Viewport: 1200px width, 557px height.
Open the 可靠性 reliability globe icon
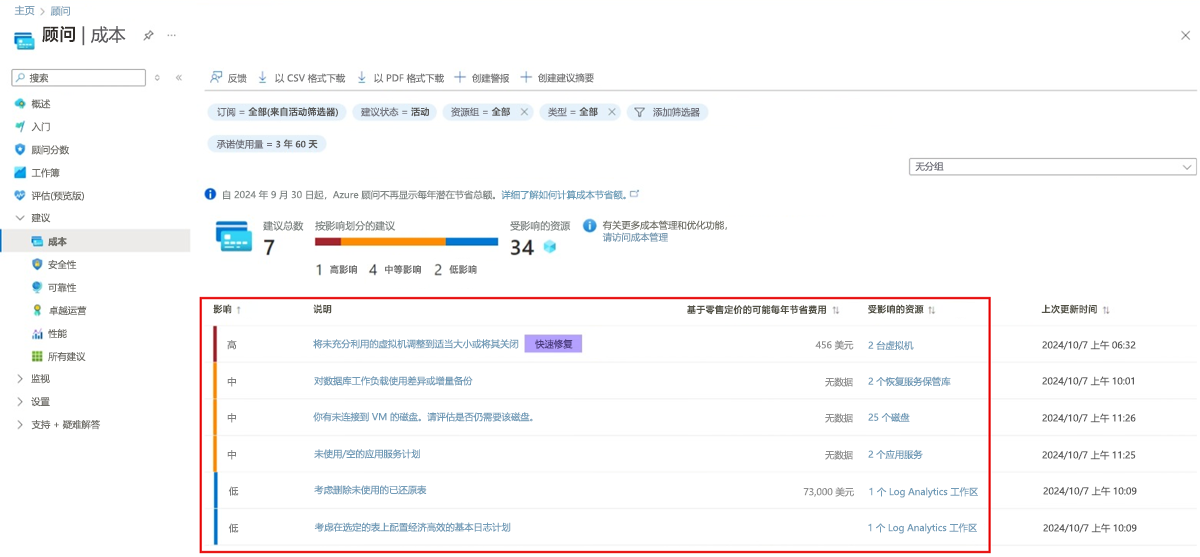point(37,287)
